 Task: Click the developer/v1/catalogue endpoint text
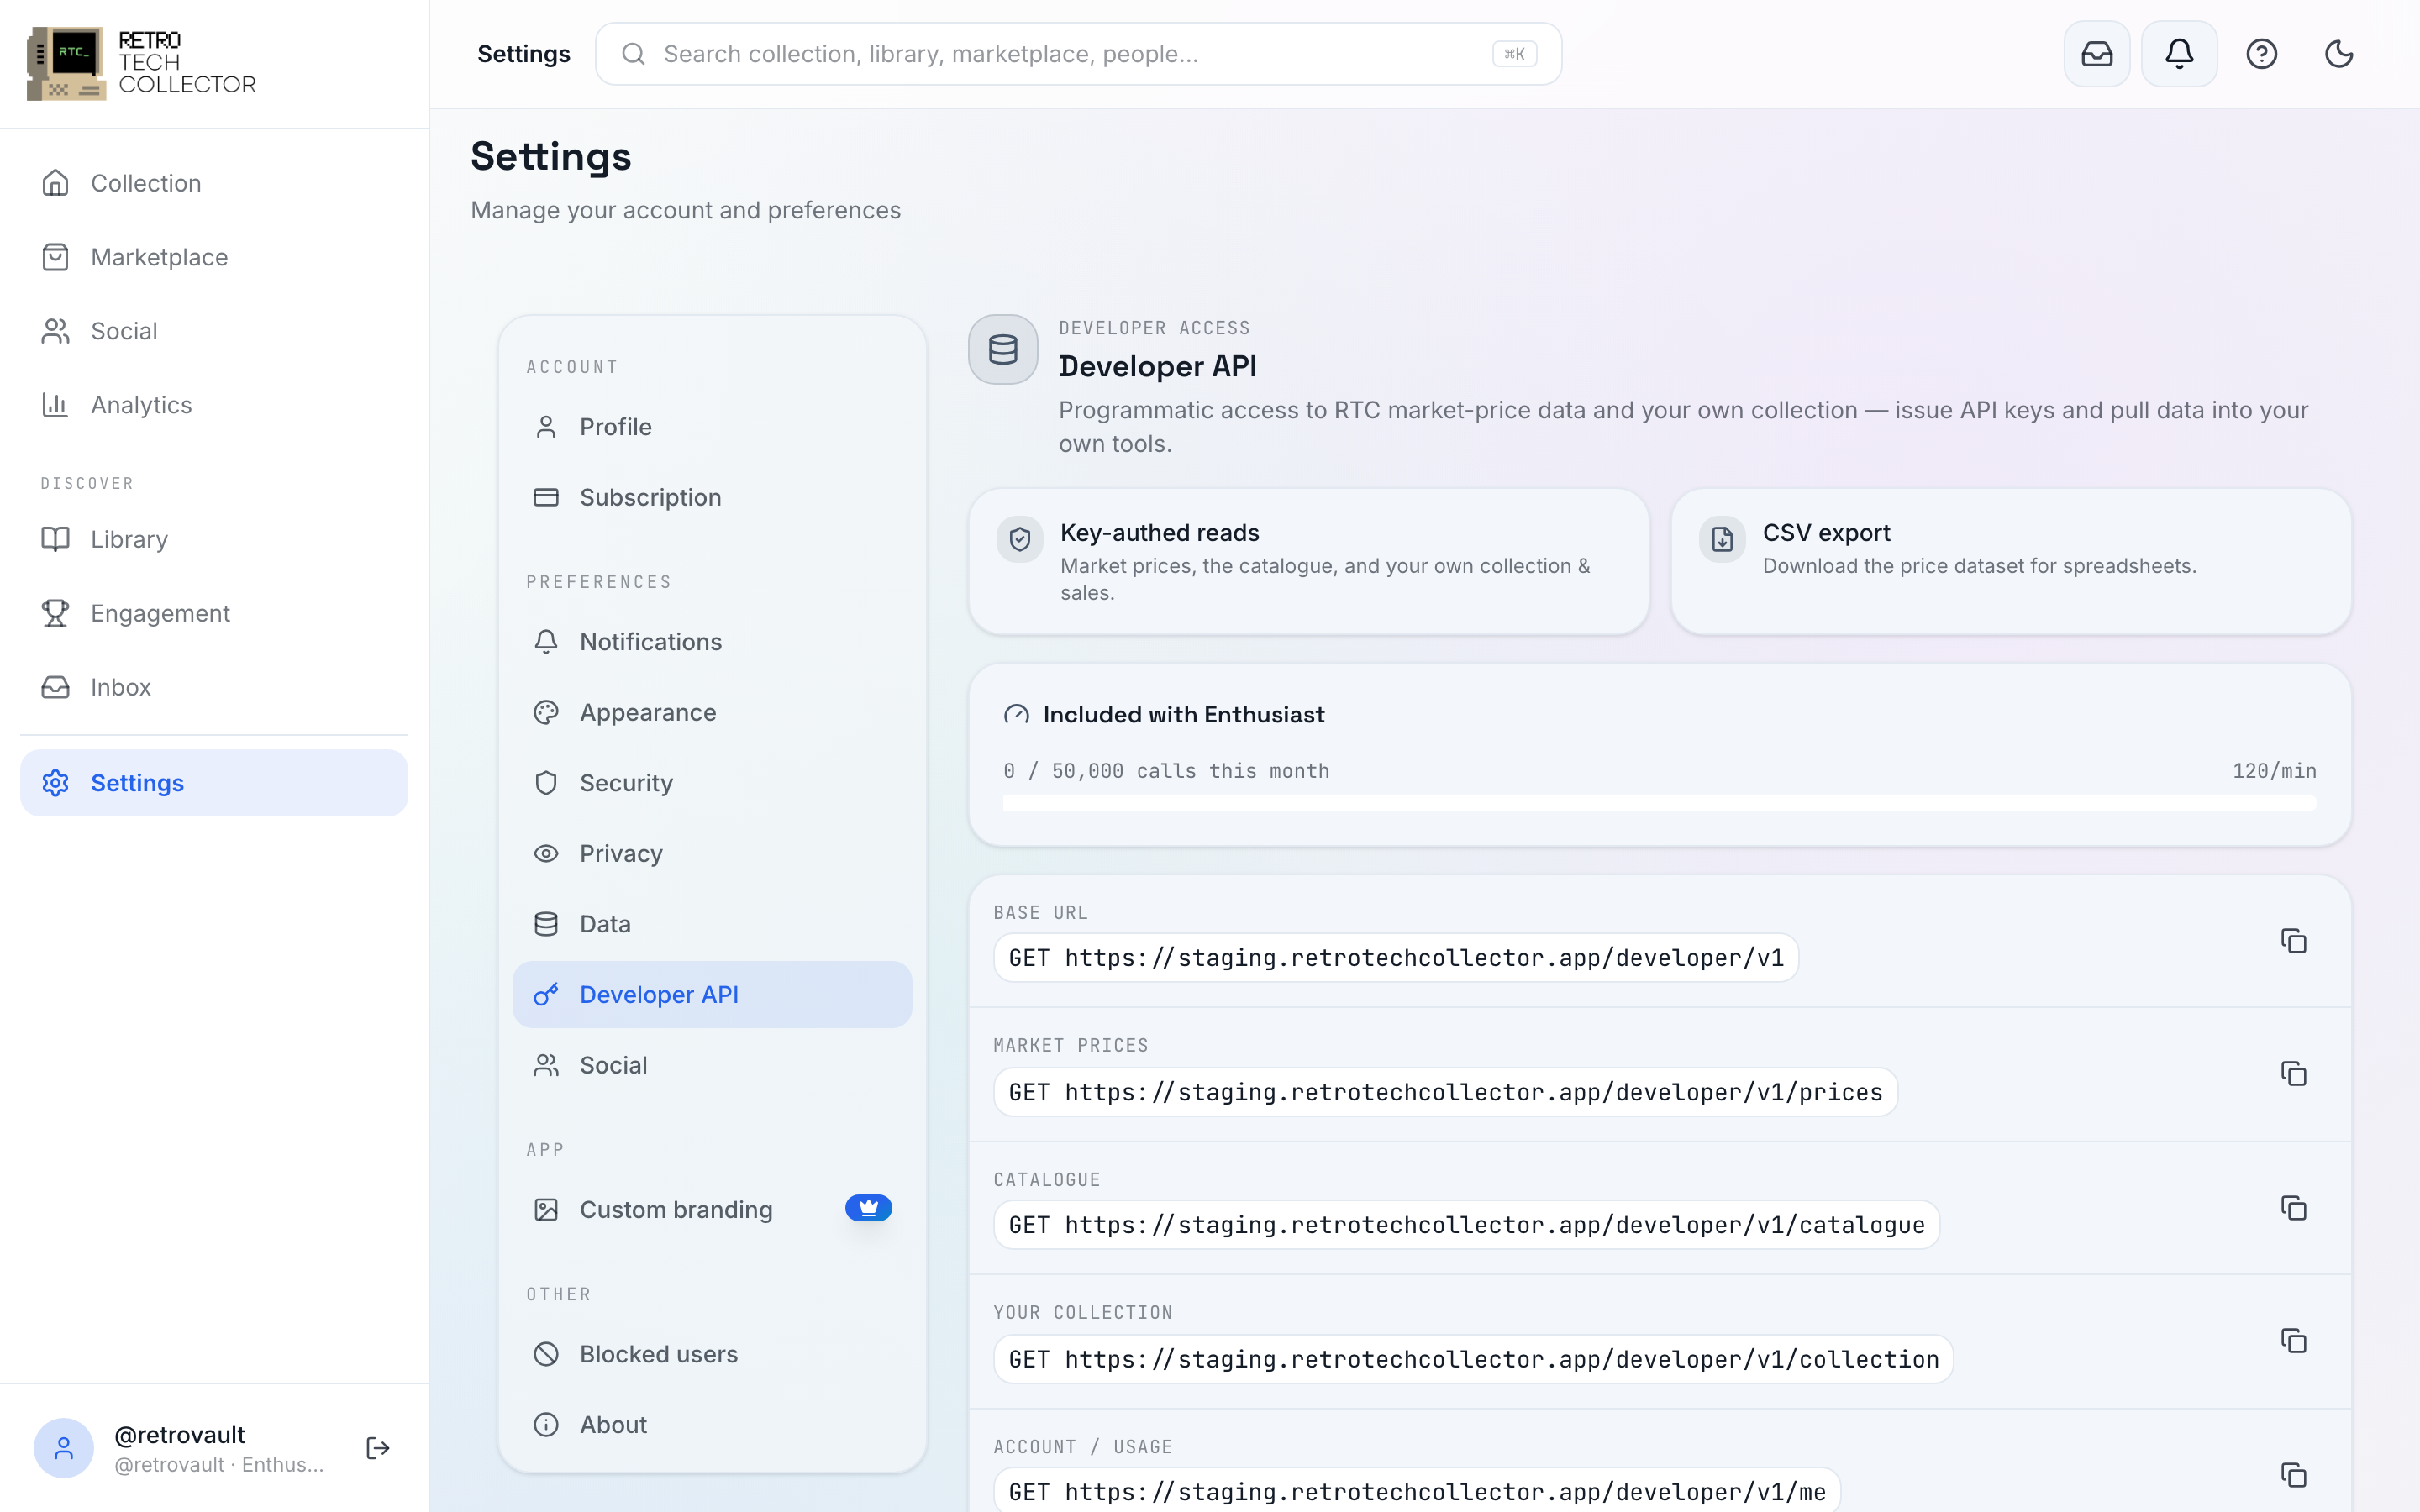1466,1225
